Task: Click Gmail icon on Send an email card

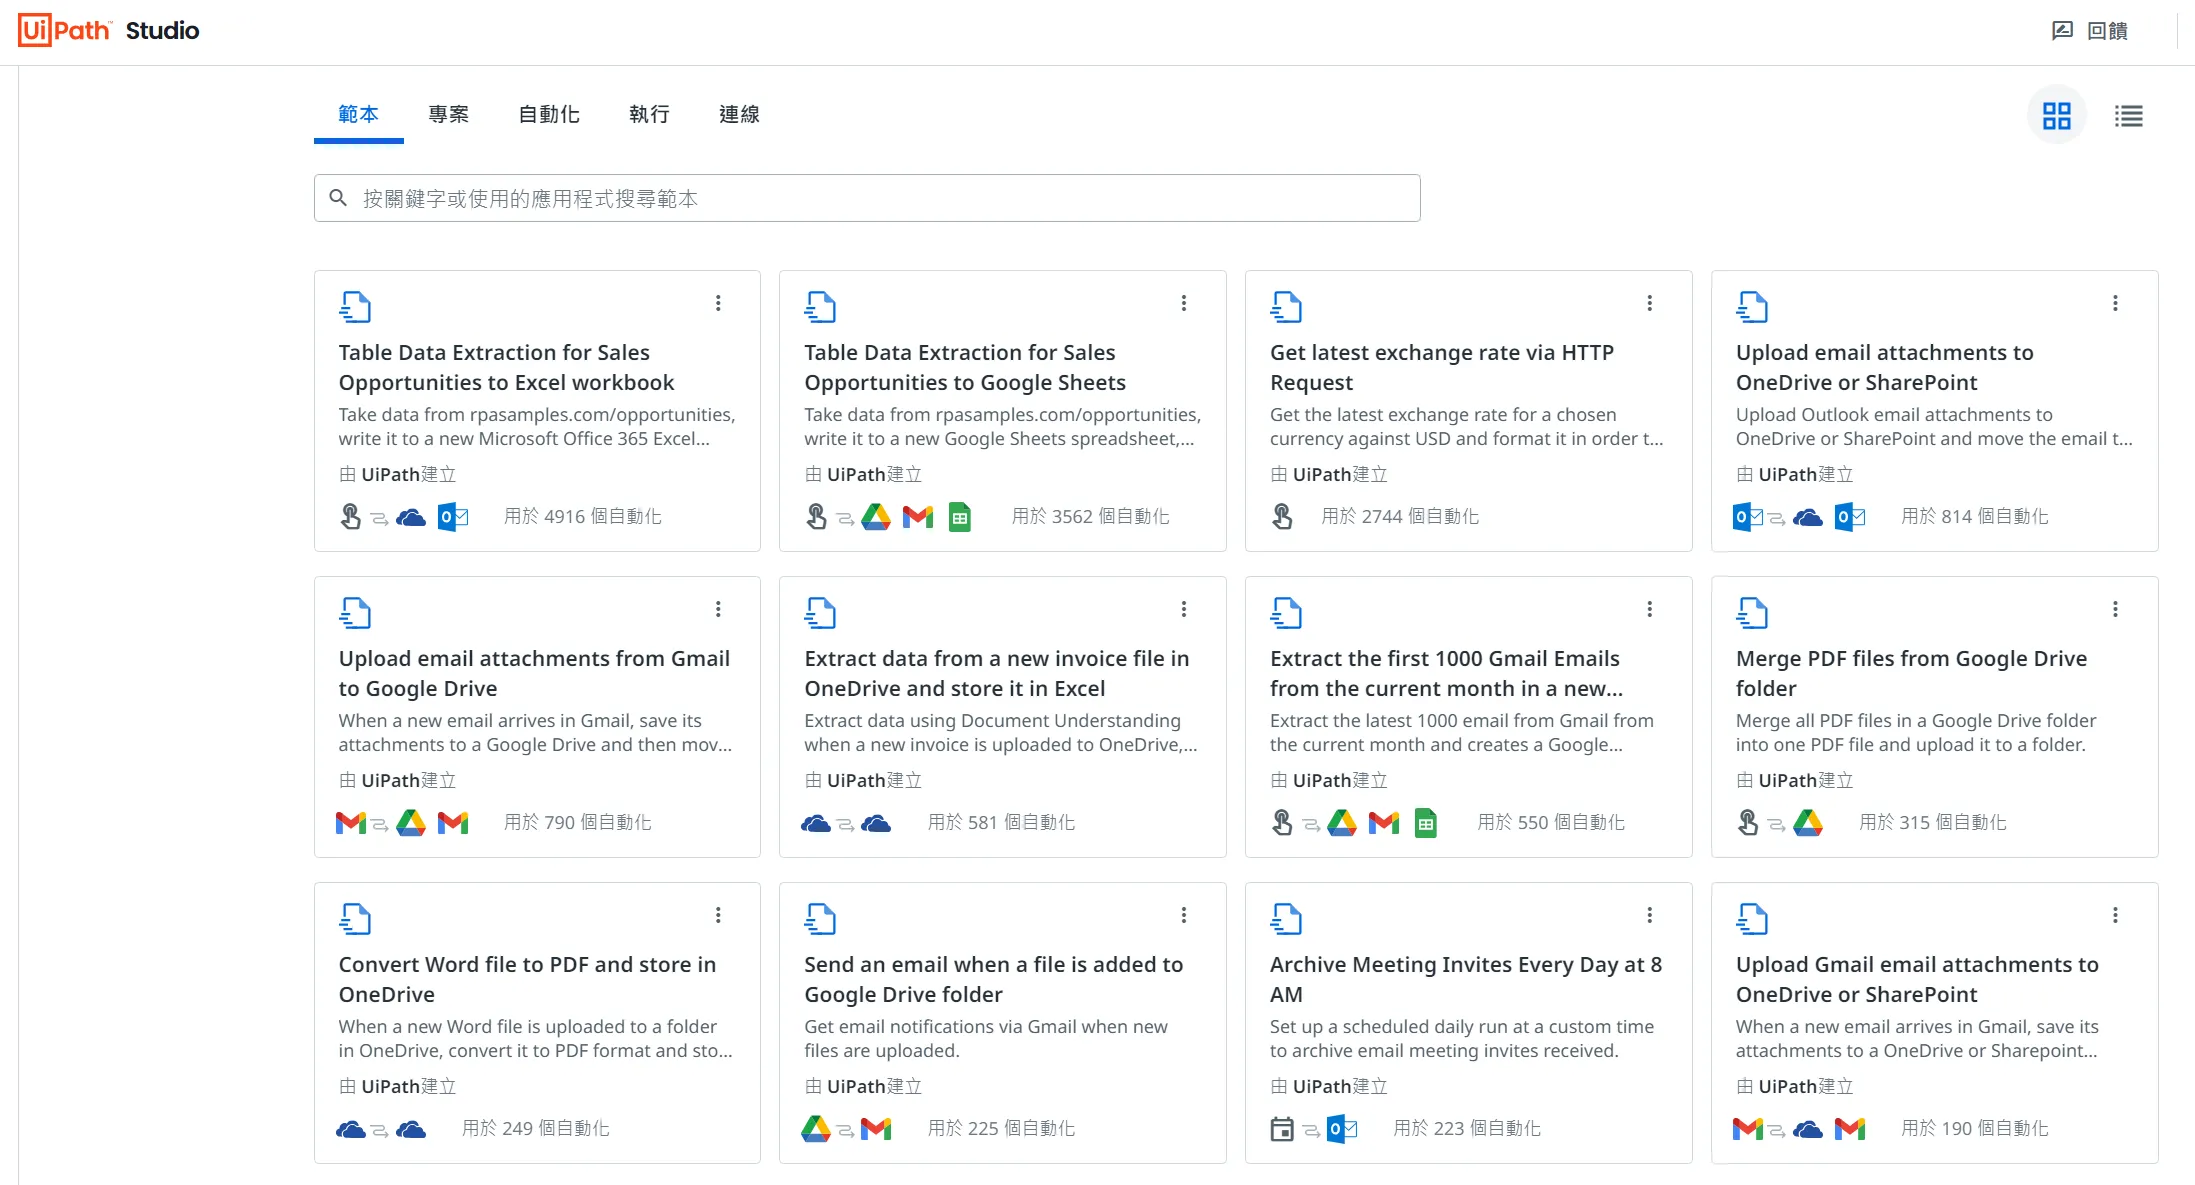Action: click(876, 1129)
